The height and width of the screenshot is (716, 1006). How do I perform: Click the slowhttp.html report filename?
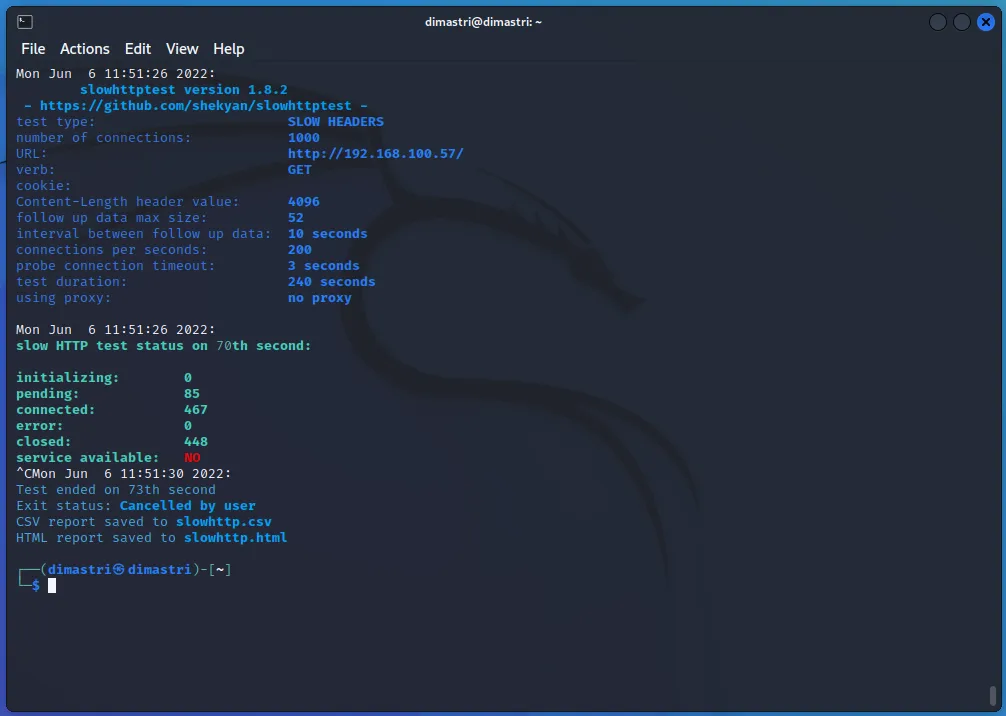(x=235, y=538)
